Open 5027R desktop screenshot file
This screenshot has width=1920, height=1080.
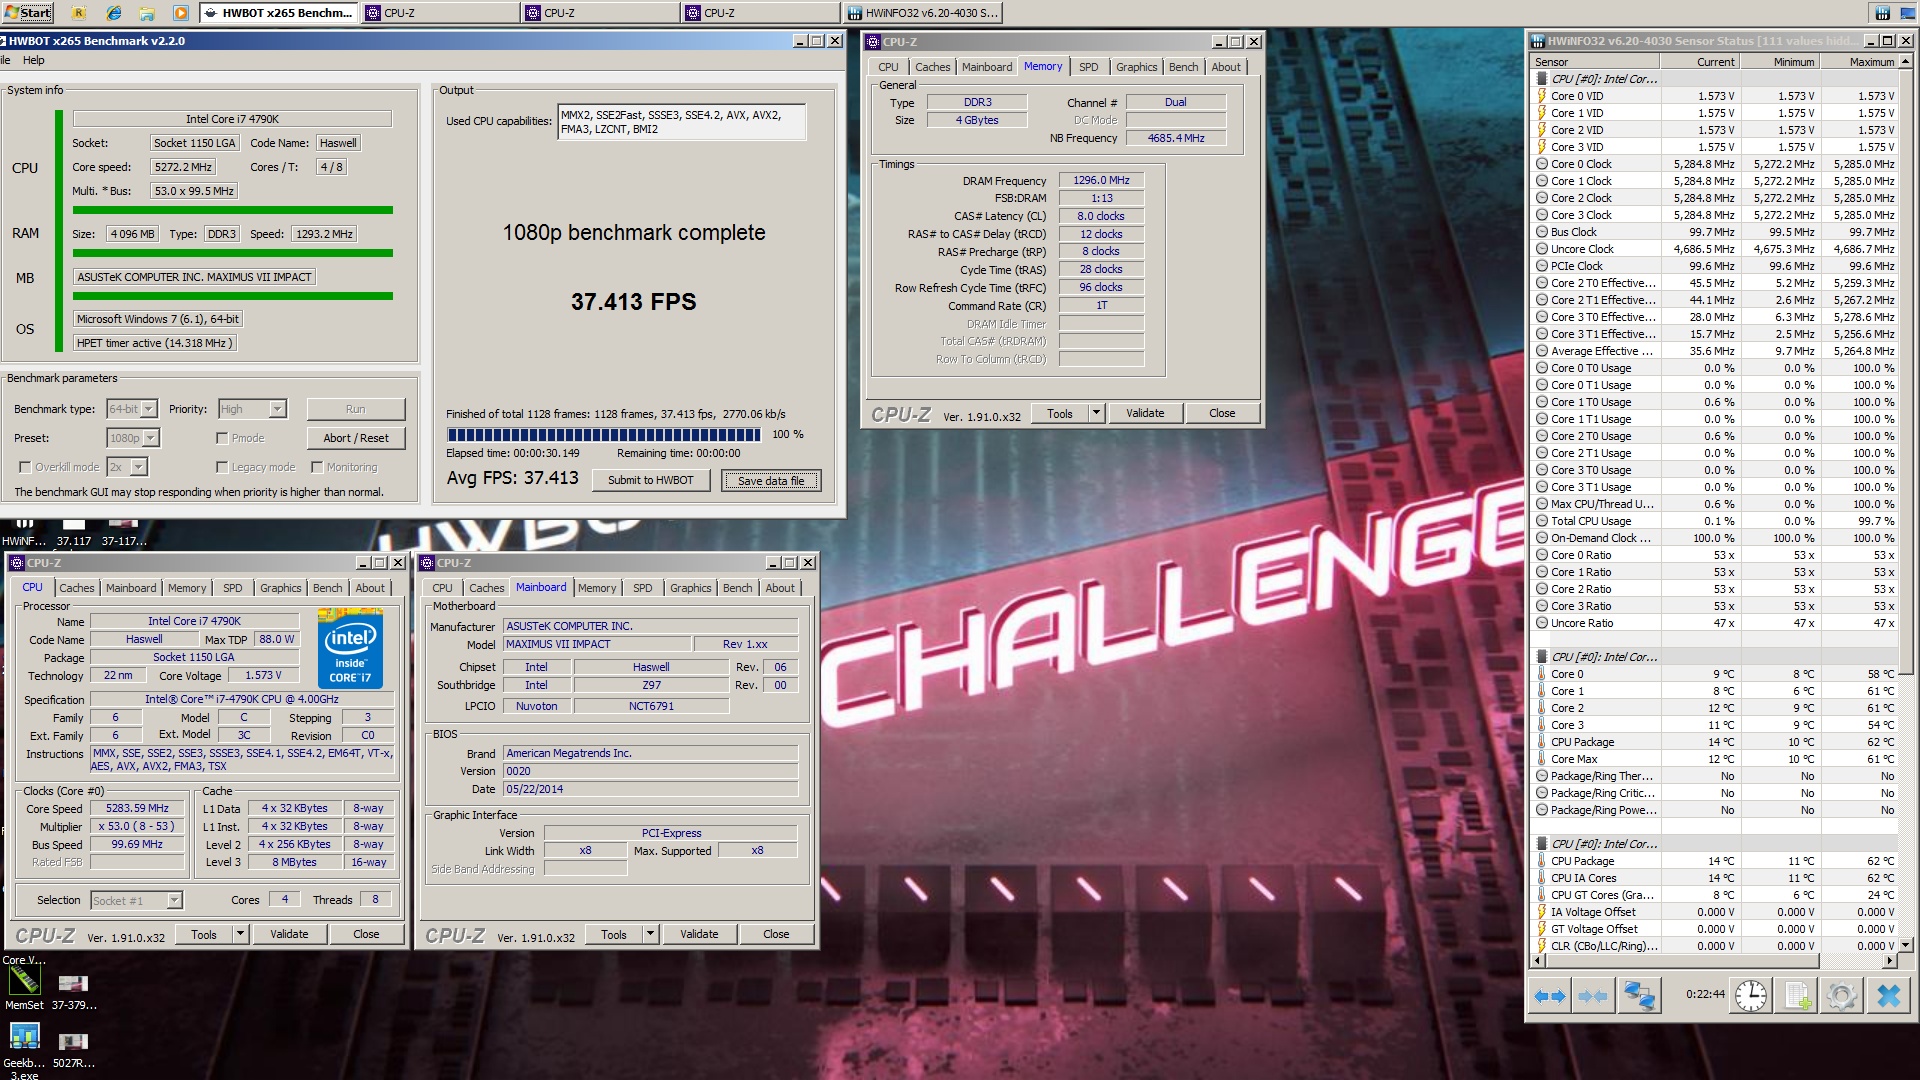[x=74, y=1049]
